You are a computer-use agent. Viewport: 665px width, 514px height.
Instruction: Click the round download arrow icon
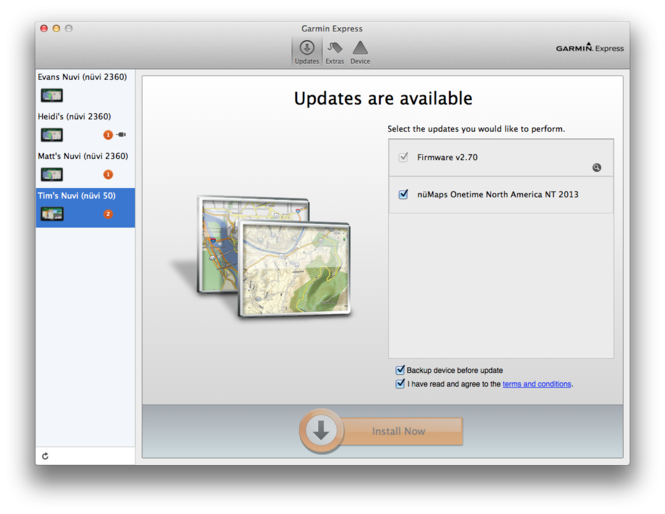(321, 431)
